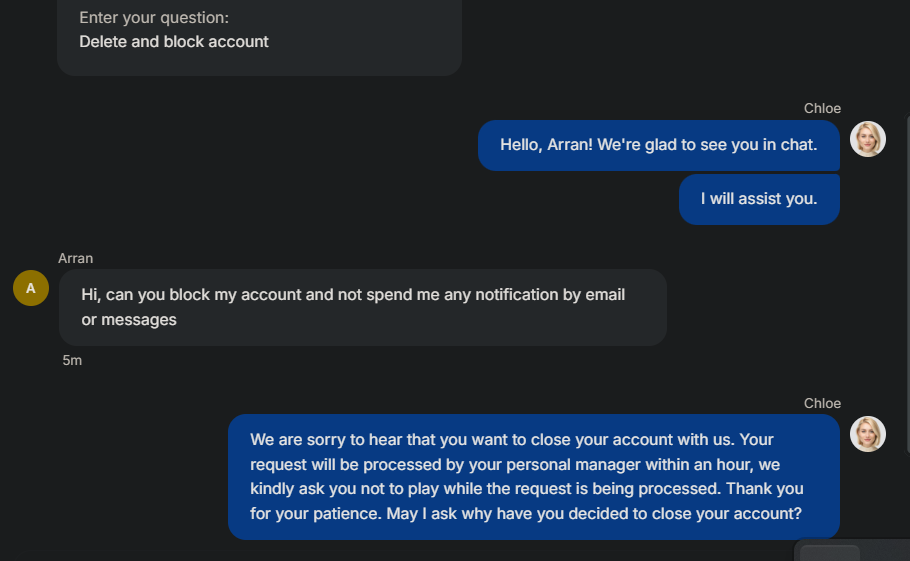The width and height of the screenshot is (910, 561).
Task: Click "May I ask why" closing question line
Action: click(660, 515)
